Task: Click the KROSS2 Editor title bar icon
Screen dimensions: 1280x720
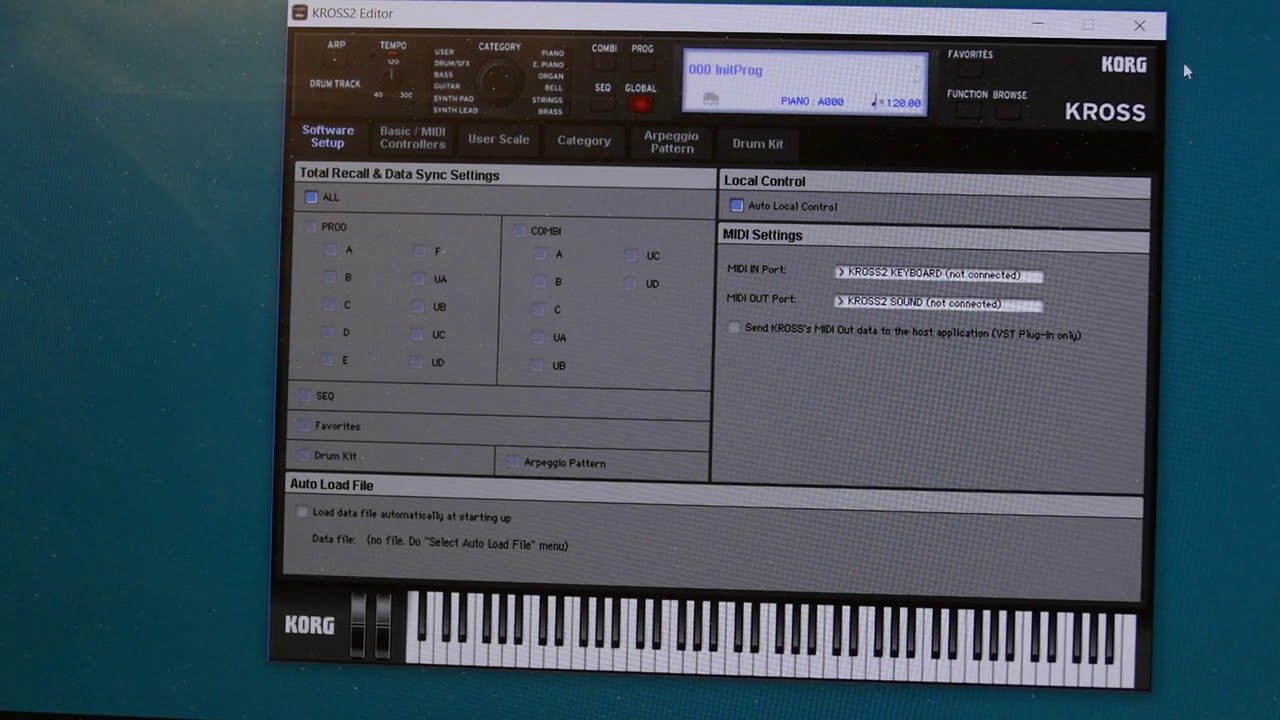Action: click(x=299, y=12)
